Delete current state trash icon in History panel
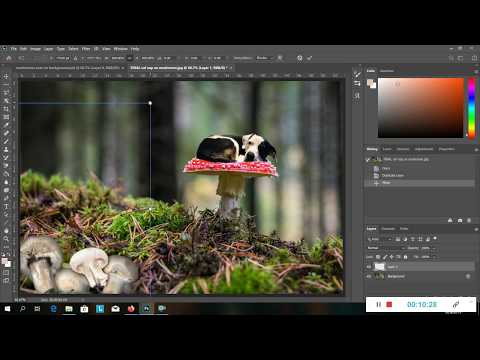This screenshot has height=360, width=480. pos(469,220)
